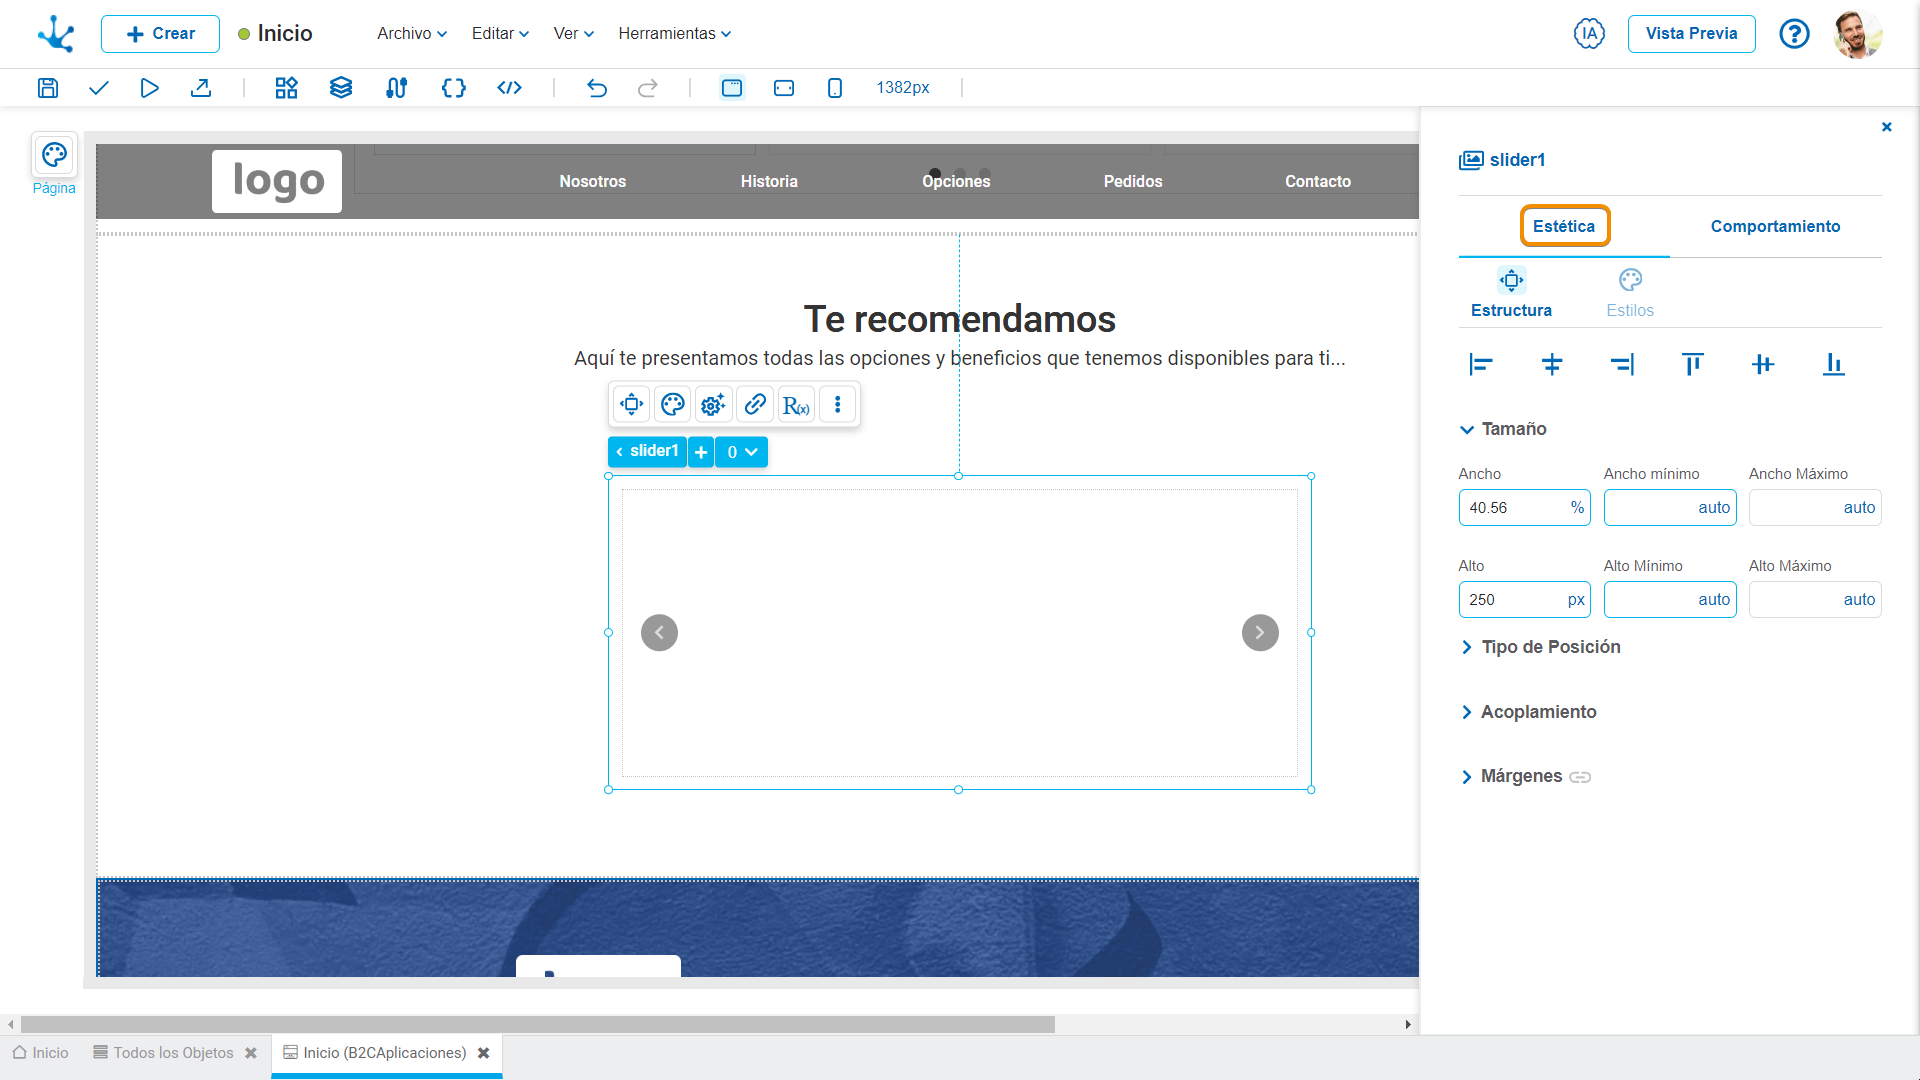Click the Run play icon

(149, 88)
